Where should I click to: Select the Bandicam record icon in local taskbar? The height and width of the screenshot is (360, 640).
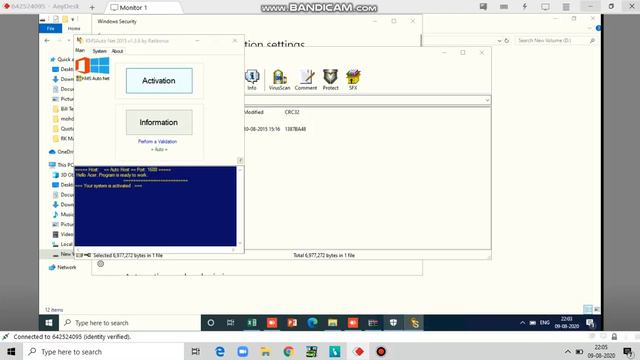click(x=381, y=351)
